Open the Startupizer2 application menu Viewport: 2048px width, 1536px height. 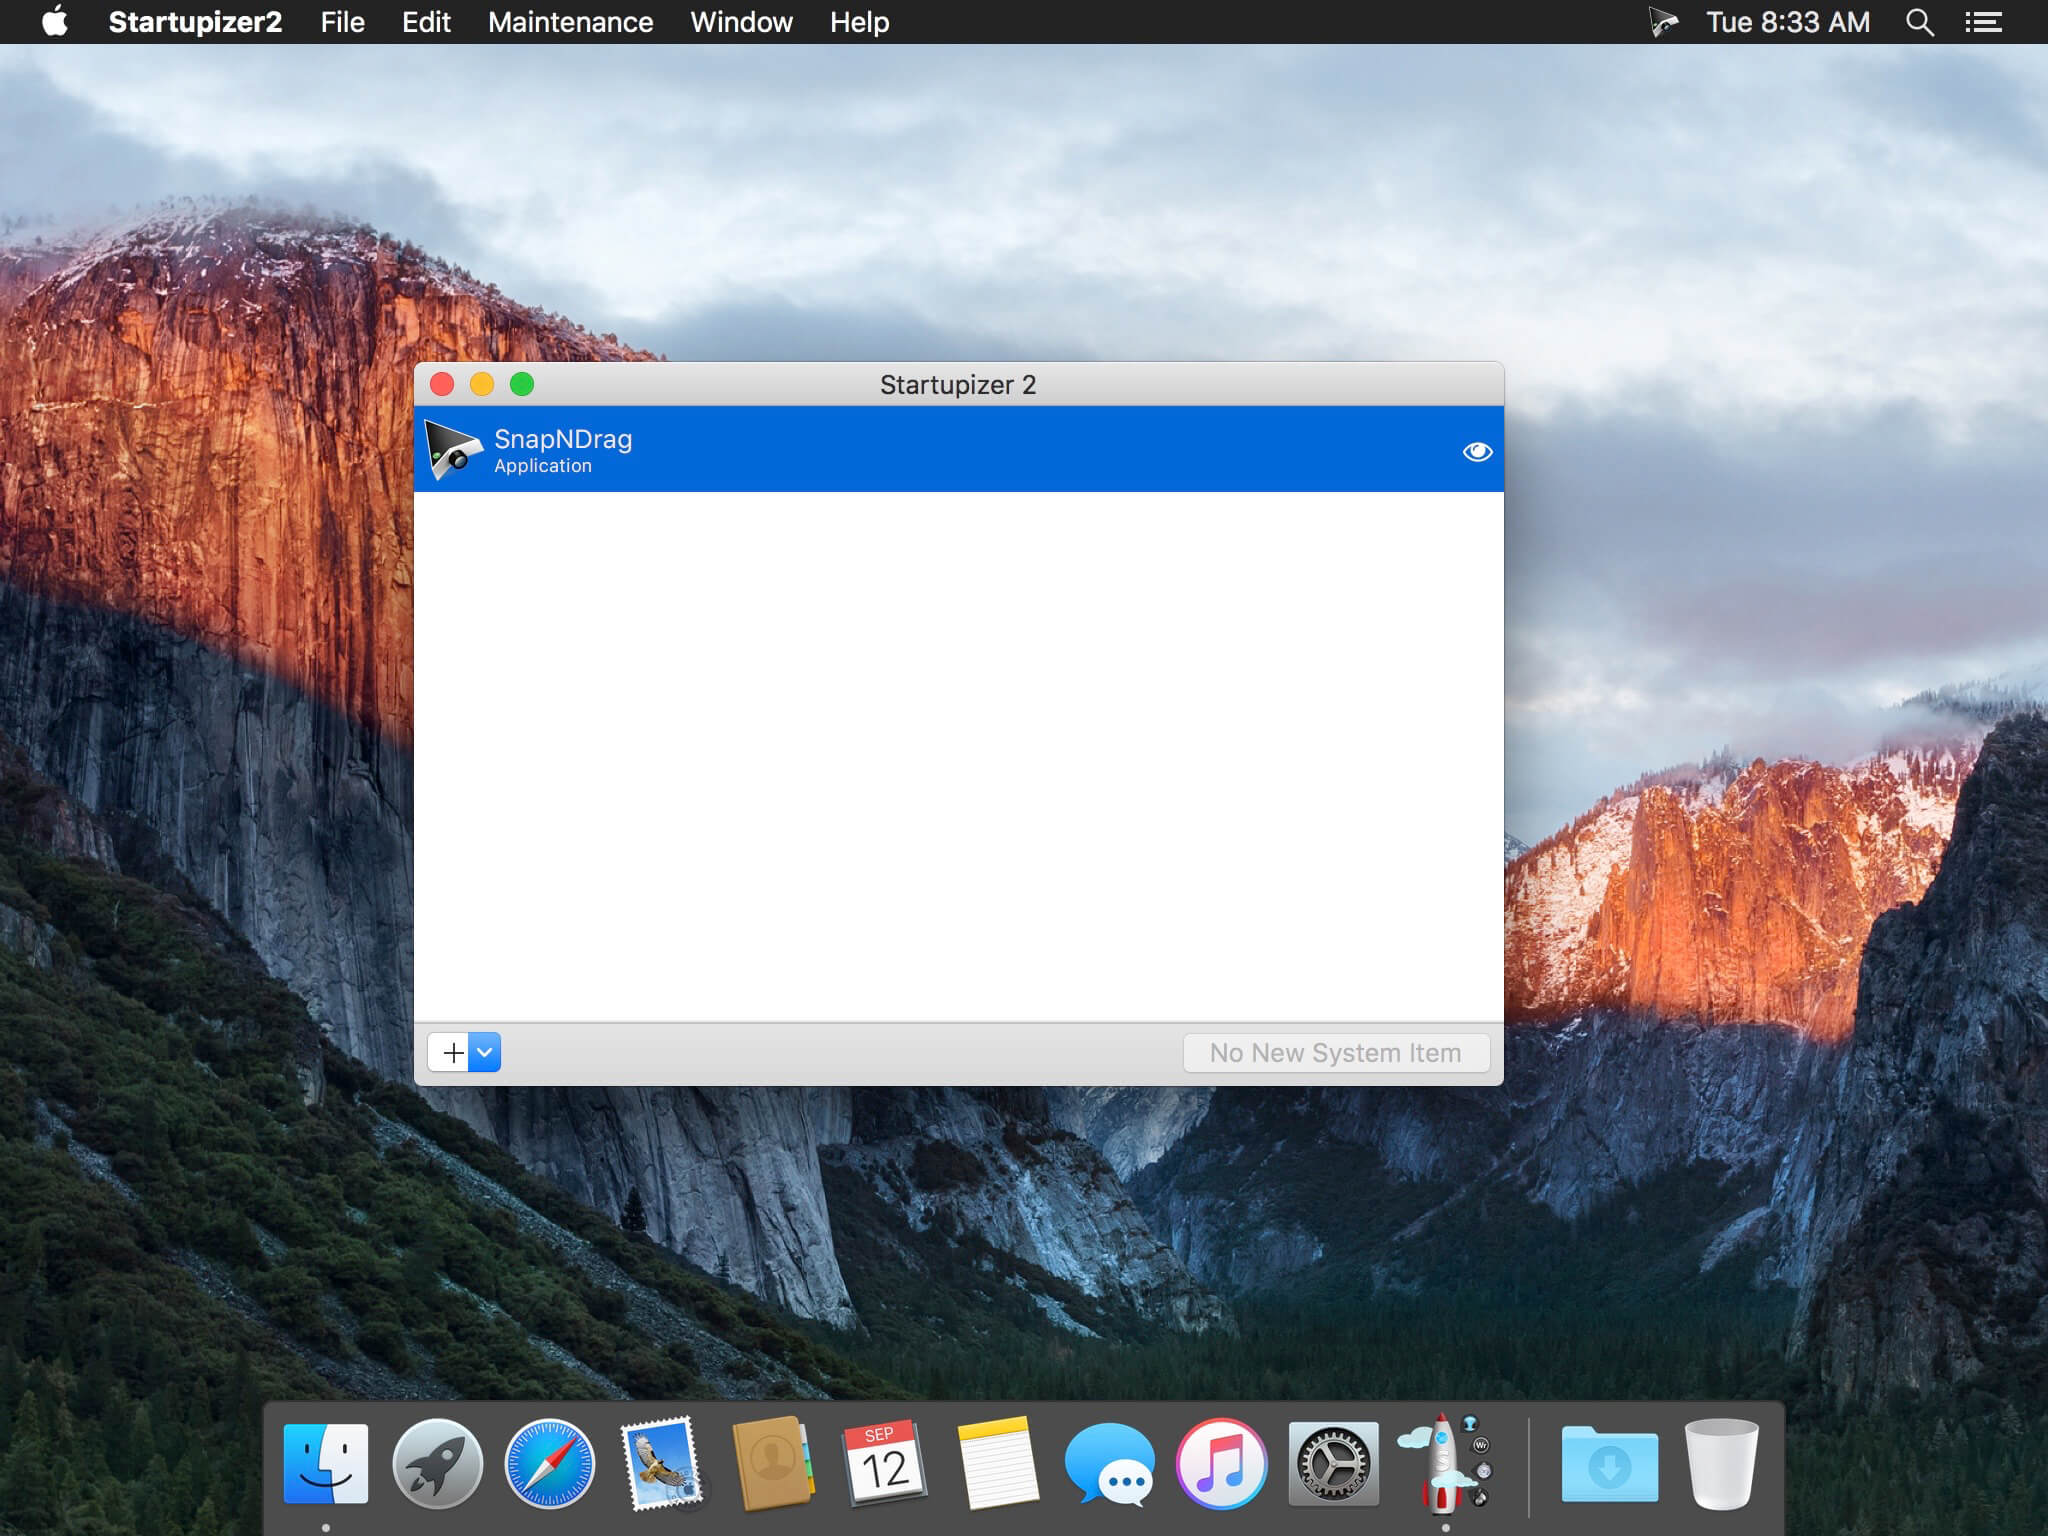click(x=195, y=22)
